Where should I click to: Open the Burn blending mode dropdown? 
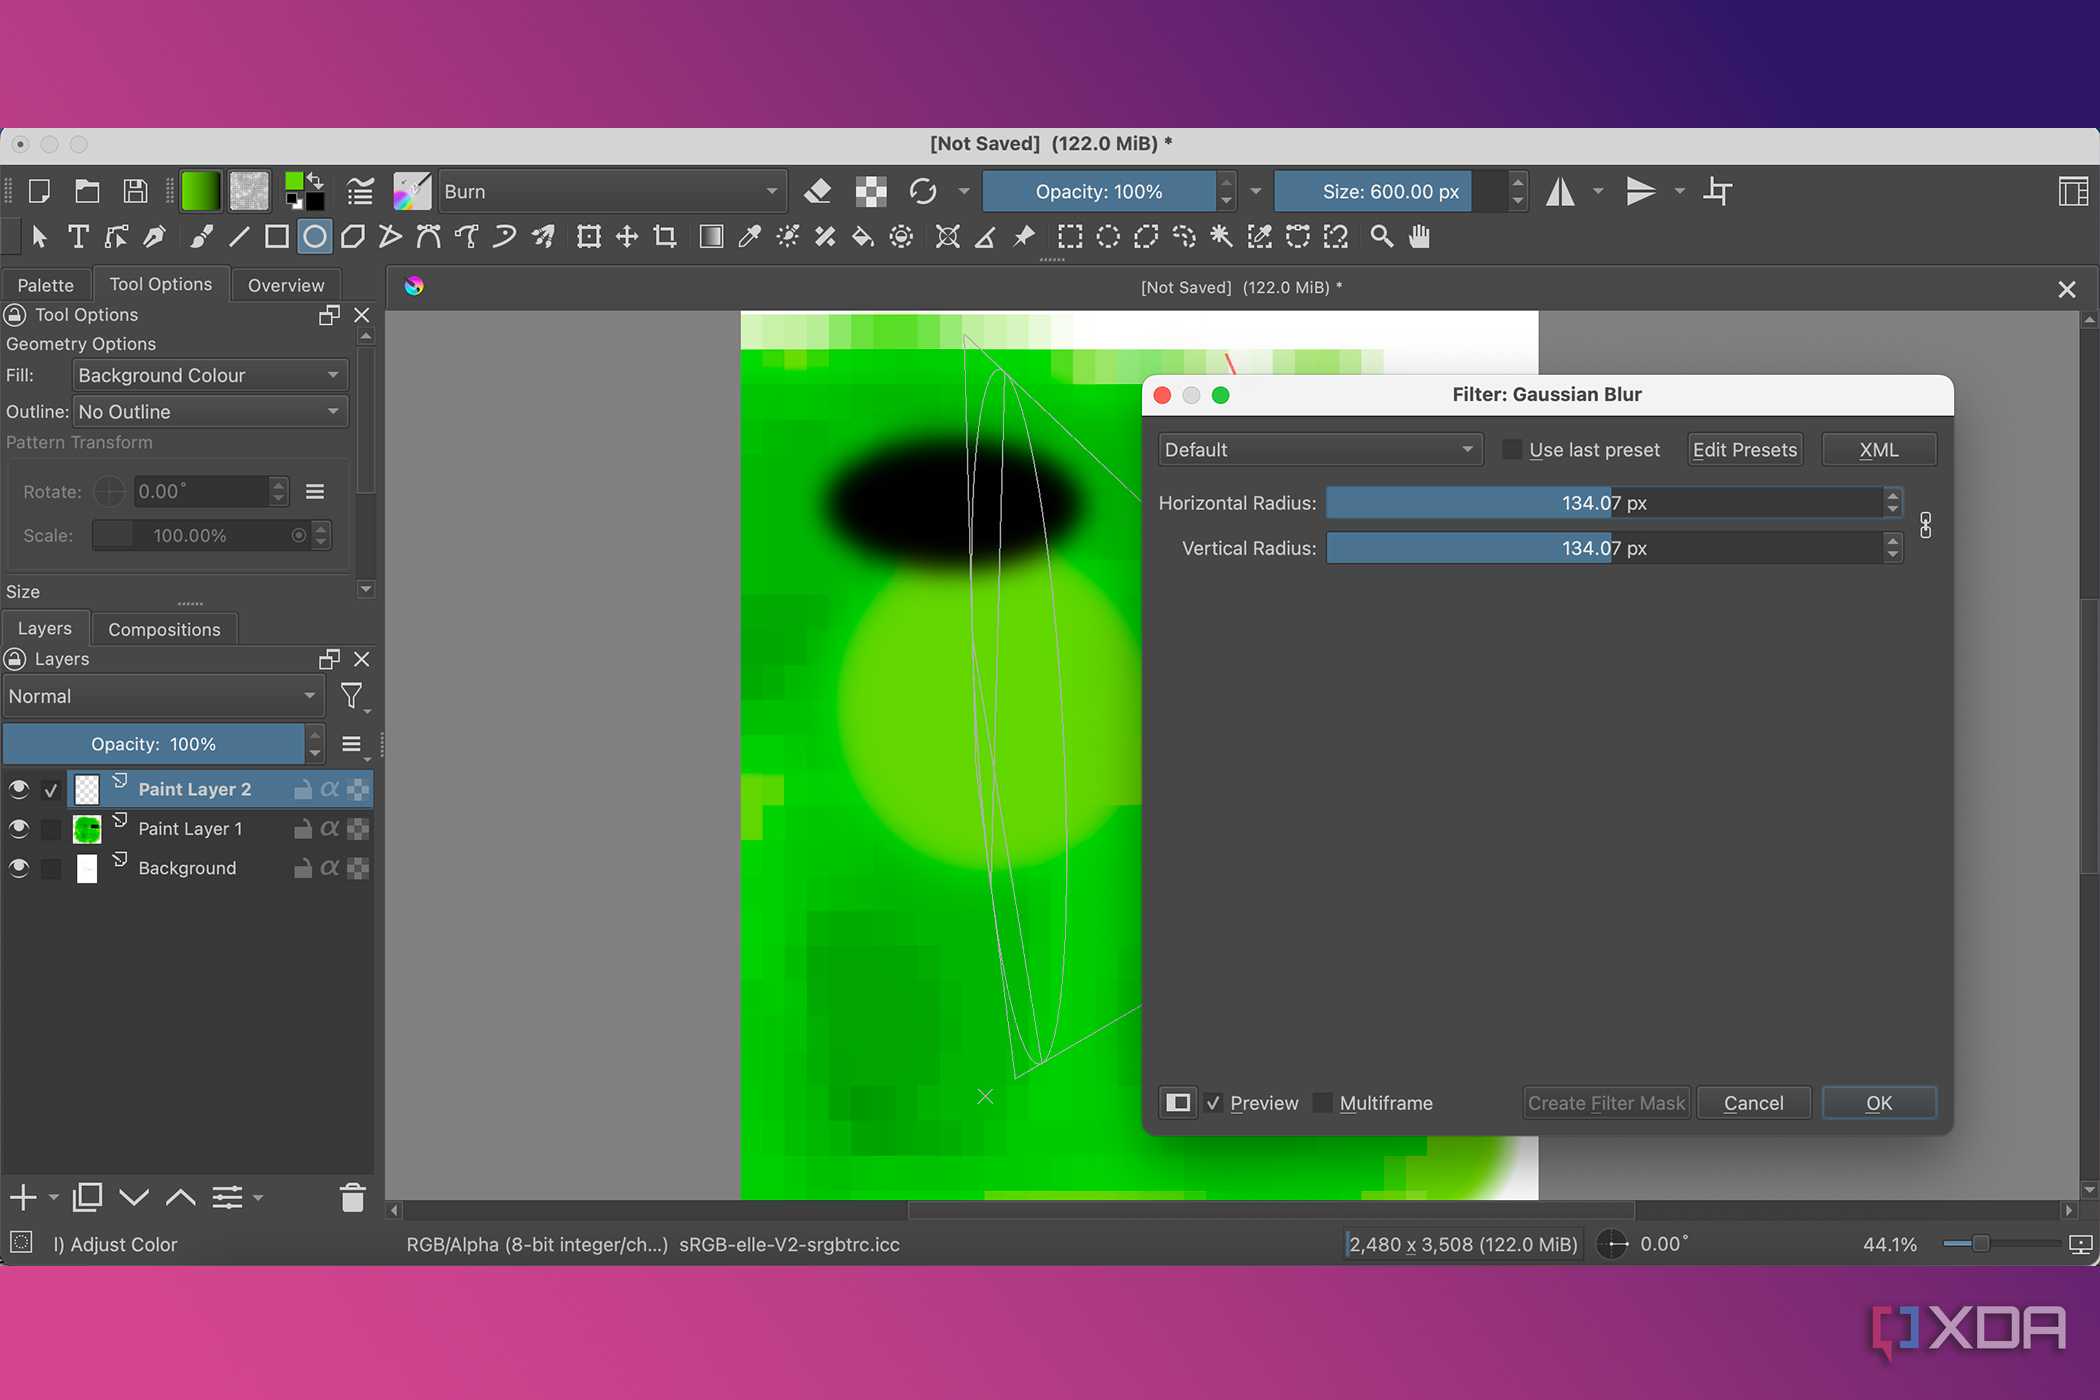pyautogui.click(x=612, y=191)
